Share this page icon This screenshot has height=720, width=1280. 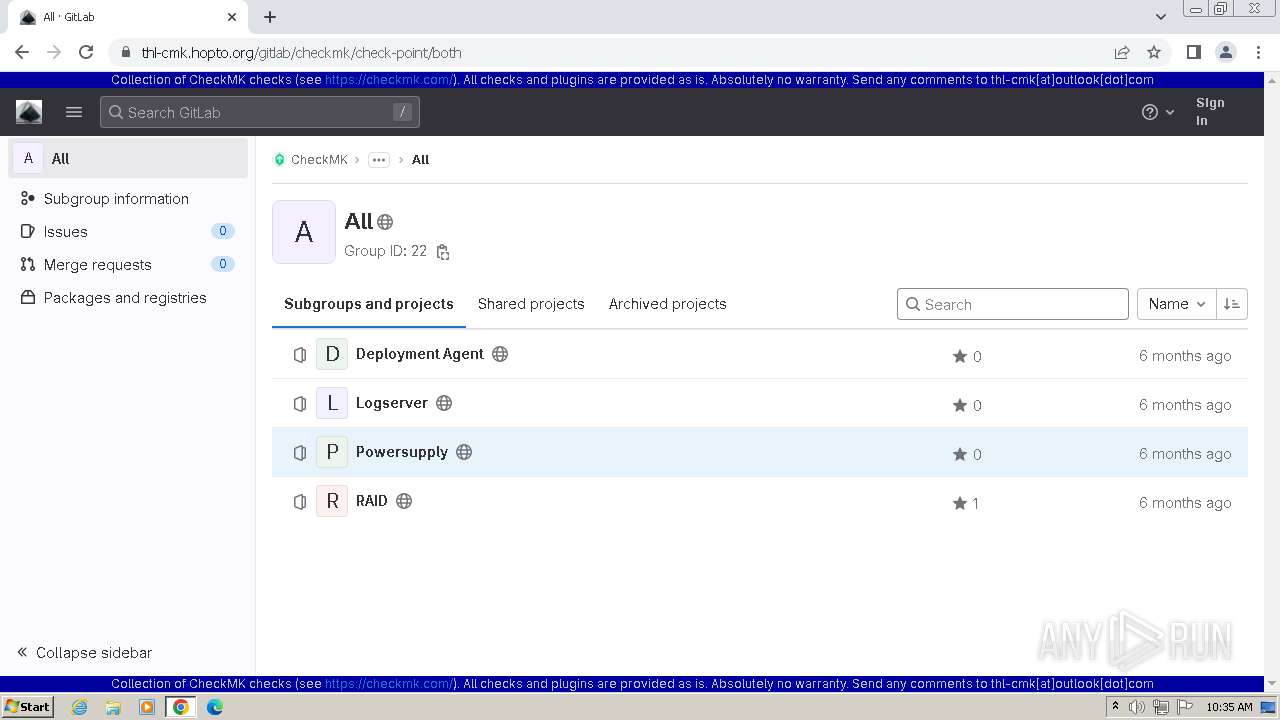[x=1122, y=52]
